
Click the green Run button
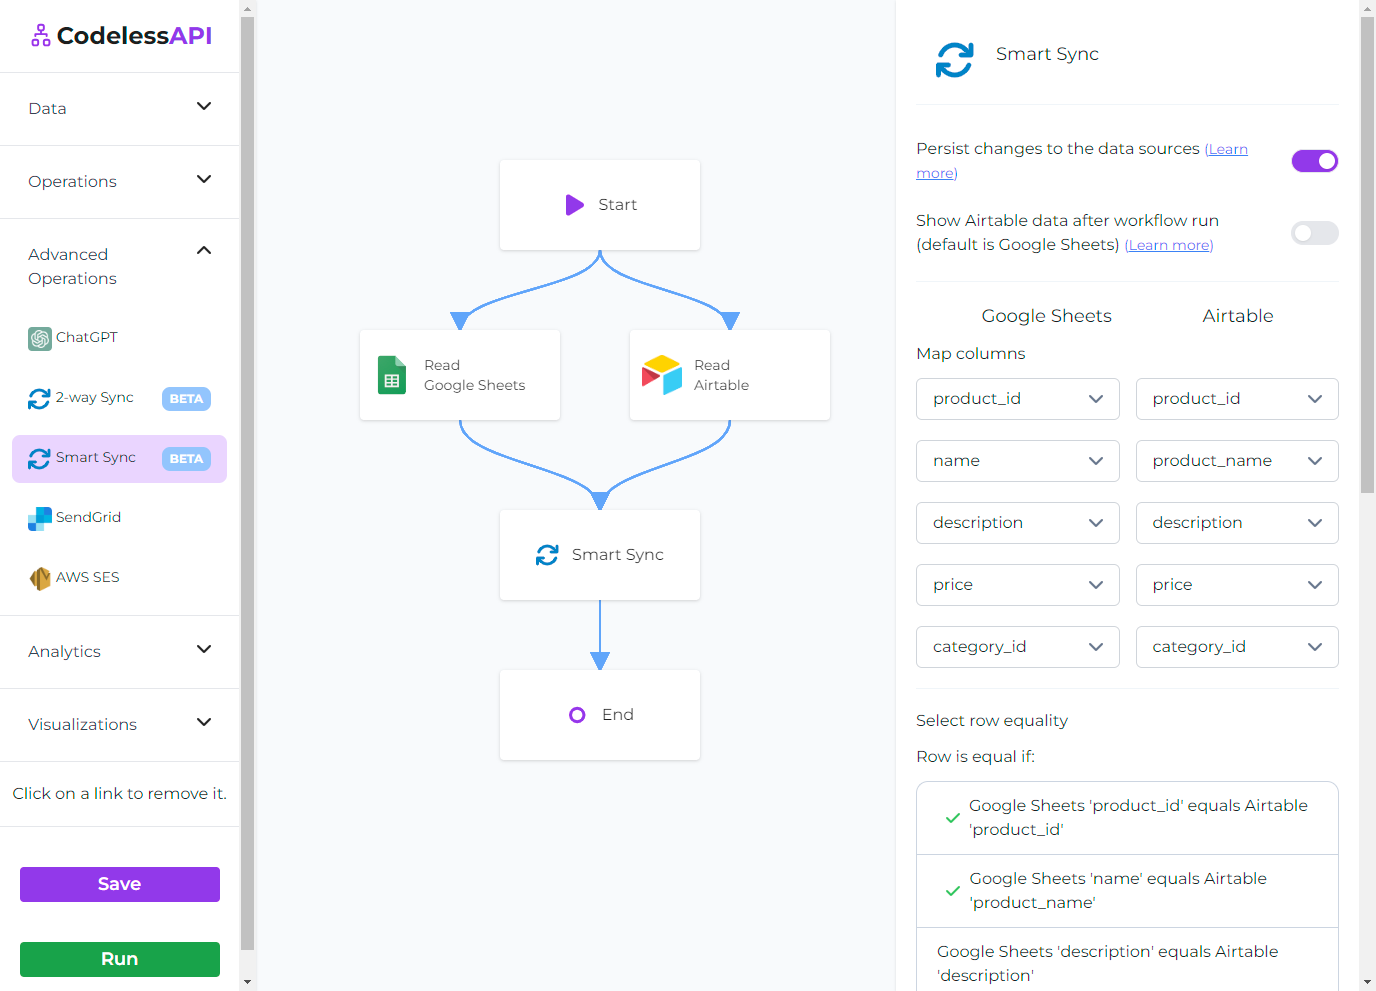click(x=120, y=959)
